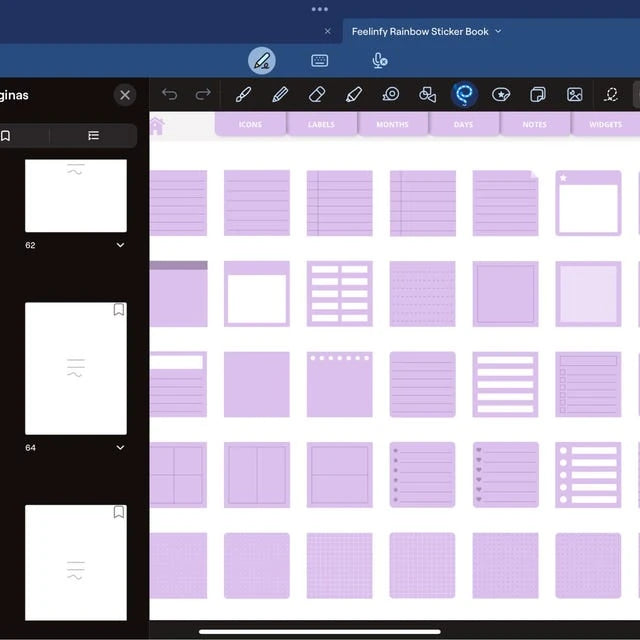Open the MONTHS tab
Viewport: 640px width, 640px height.
click(x=392, y=124)
